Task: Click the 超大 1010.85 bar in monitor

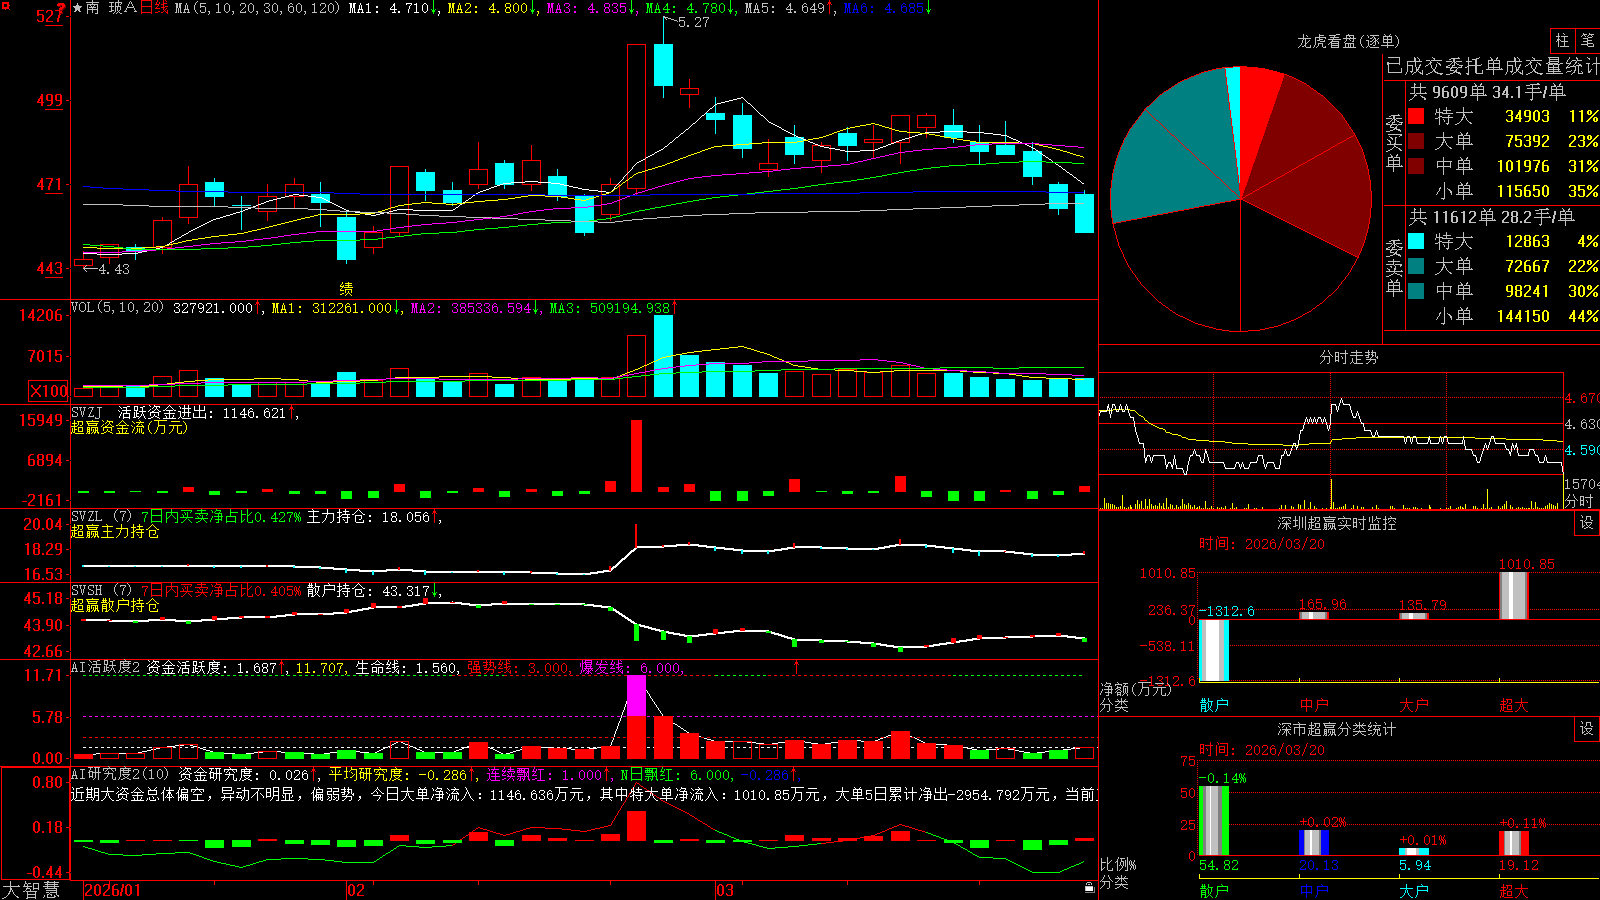Action: pos(1514,596)
